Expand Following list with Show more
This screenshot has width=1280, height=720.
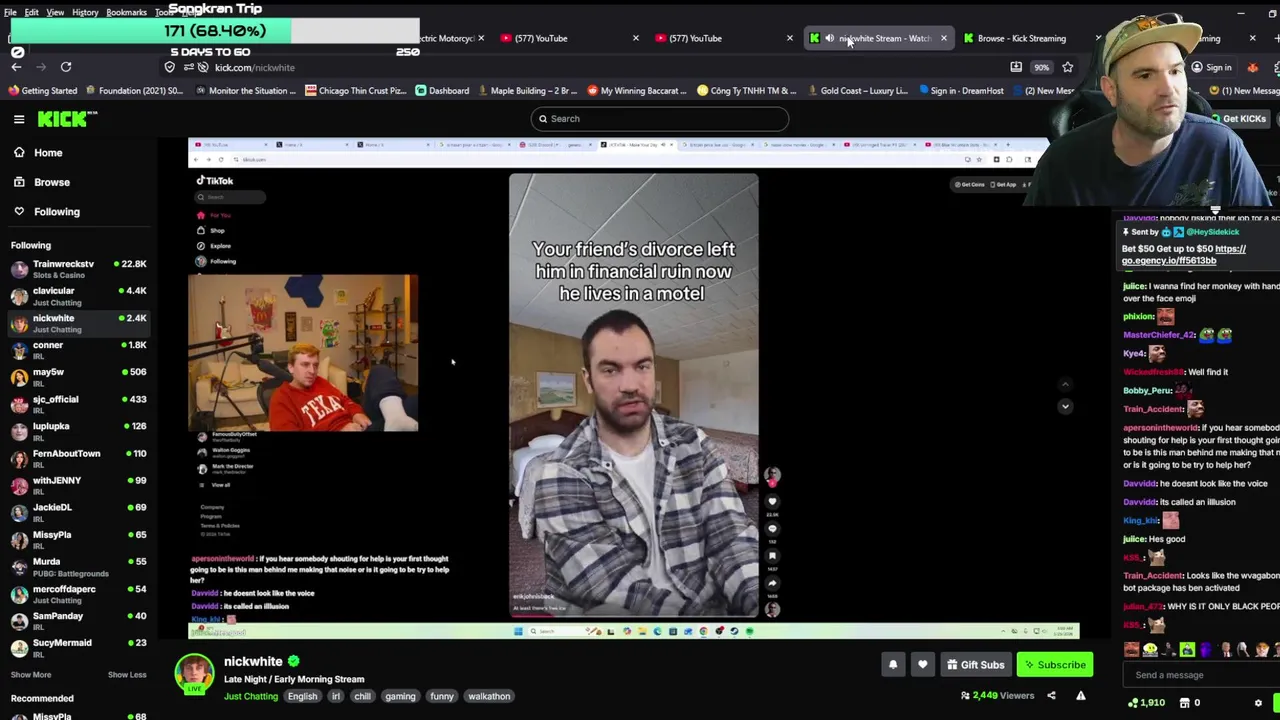click(x=31, y=675)
